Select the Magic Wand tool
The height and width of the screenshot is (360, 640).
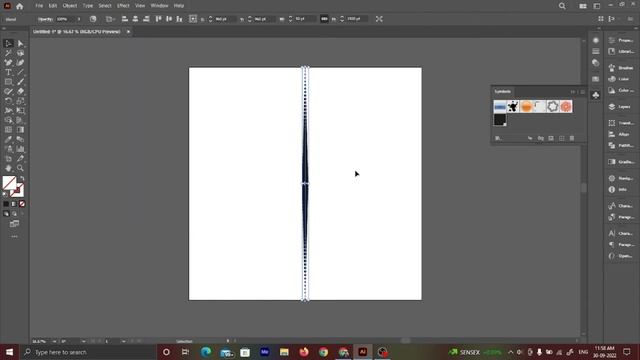pyautogui.click(x=8, y=53)
